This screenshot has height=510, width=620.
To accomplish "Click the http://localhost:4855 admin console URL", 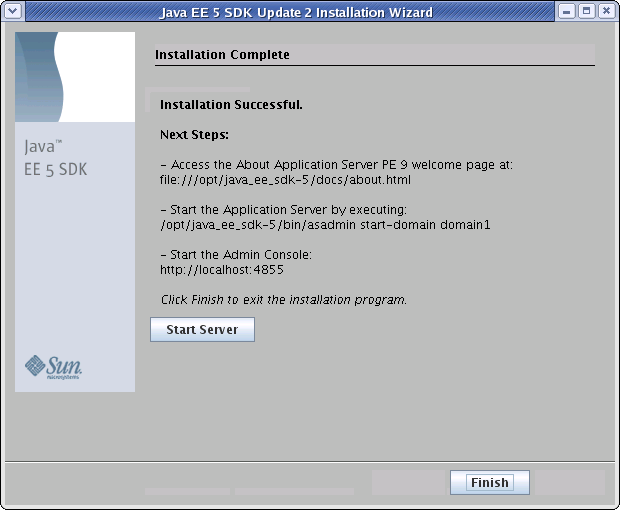I will pos(221,270).
